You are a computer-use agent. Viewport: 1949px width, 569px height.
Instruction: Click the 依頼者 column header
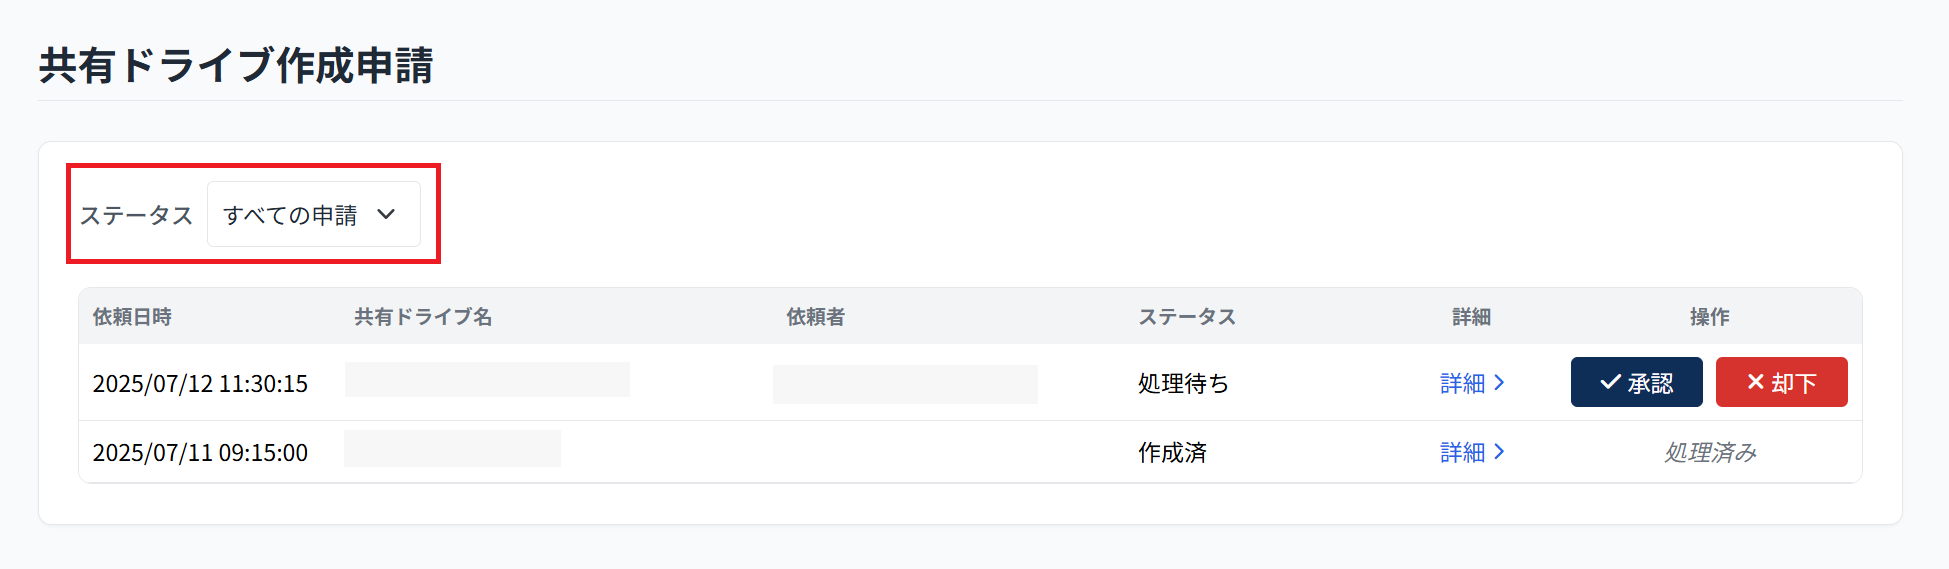(816, 317)
